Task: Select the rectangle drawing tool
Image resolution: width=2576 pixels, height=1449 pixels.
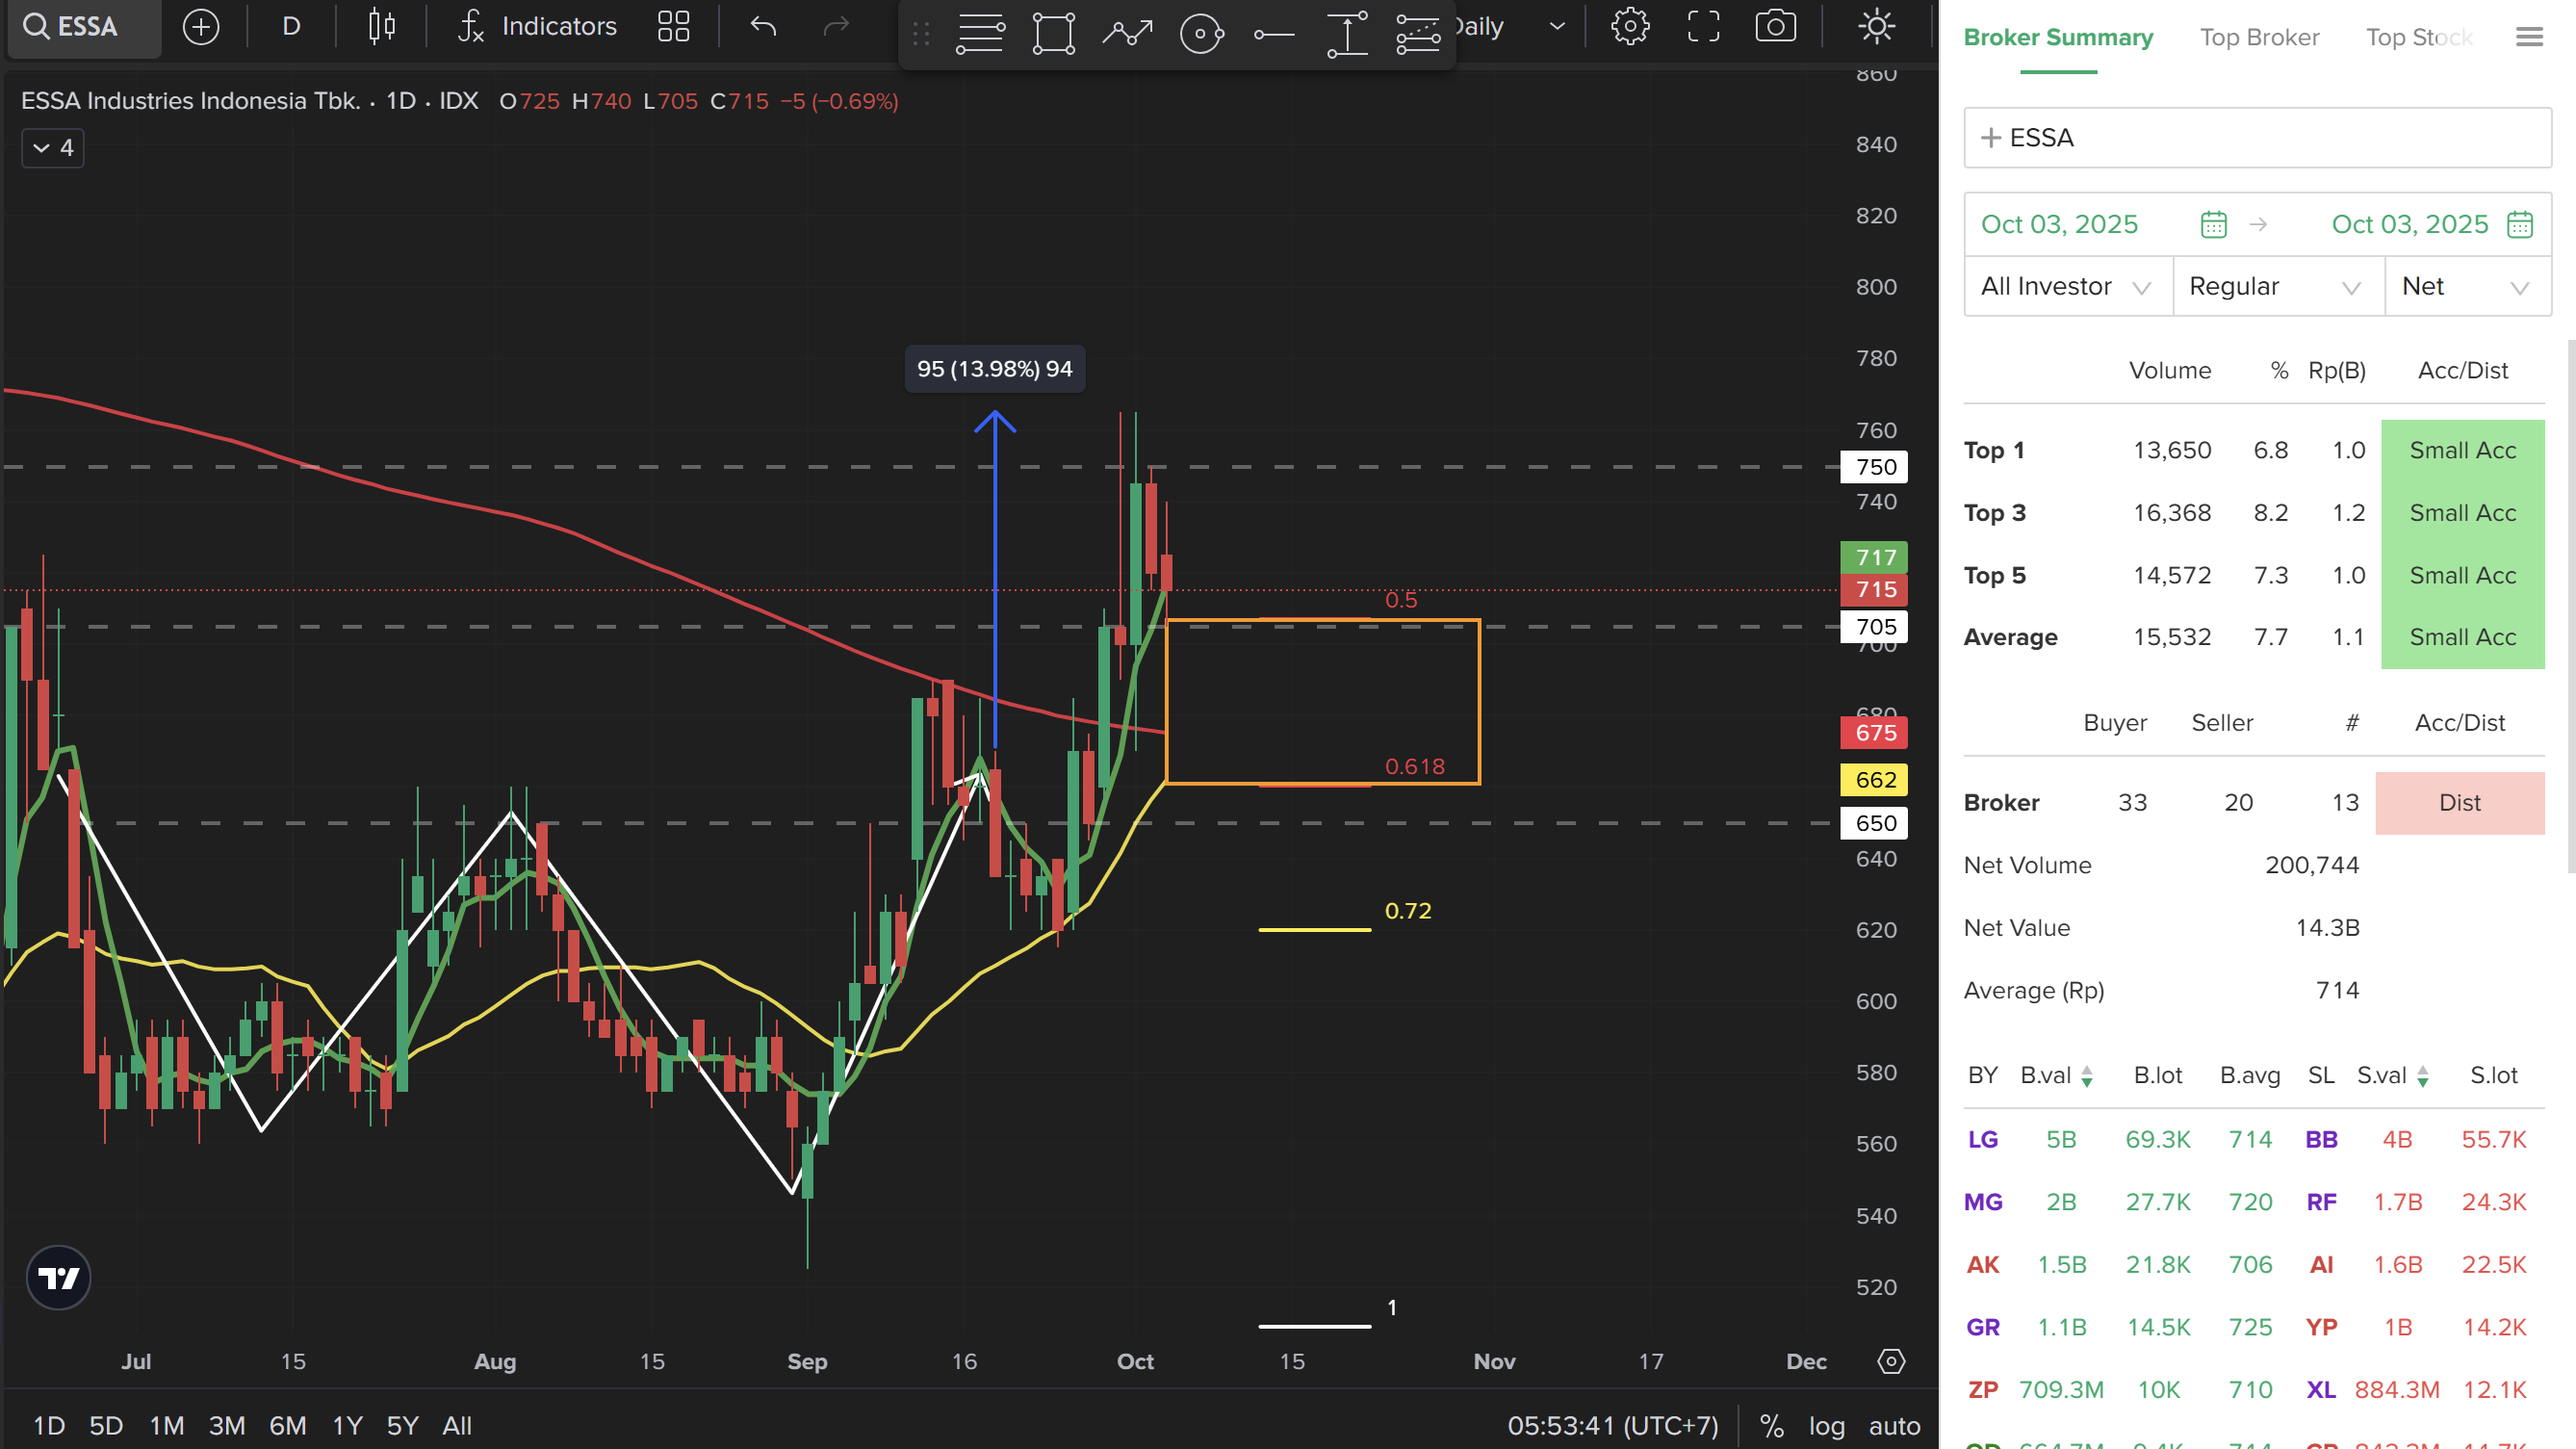Action: pos(1053,34)
